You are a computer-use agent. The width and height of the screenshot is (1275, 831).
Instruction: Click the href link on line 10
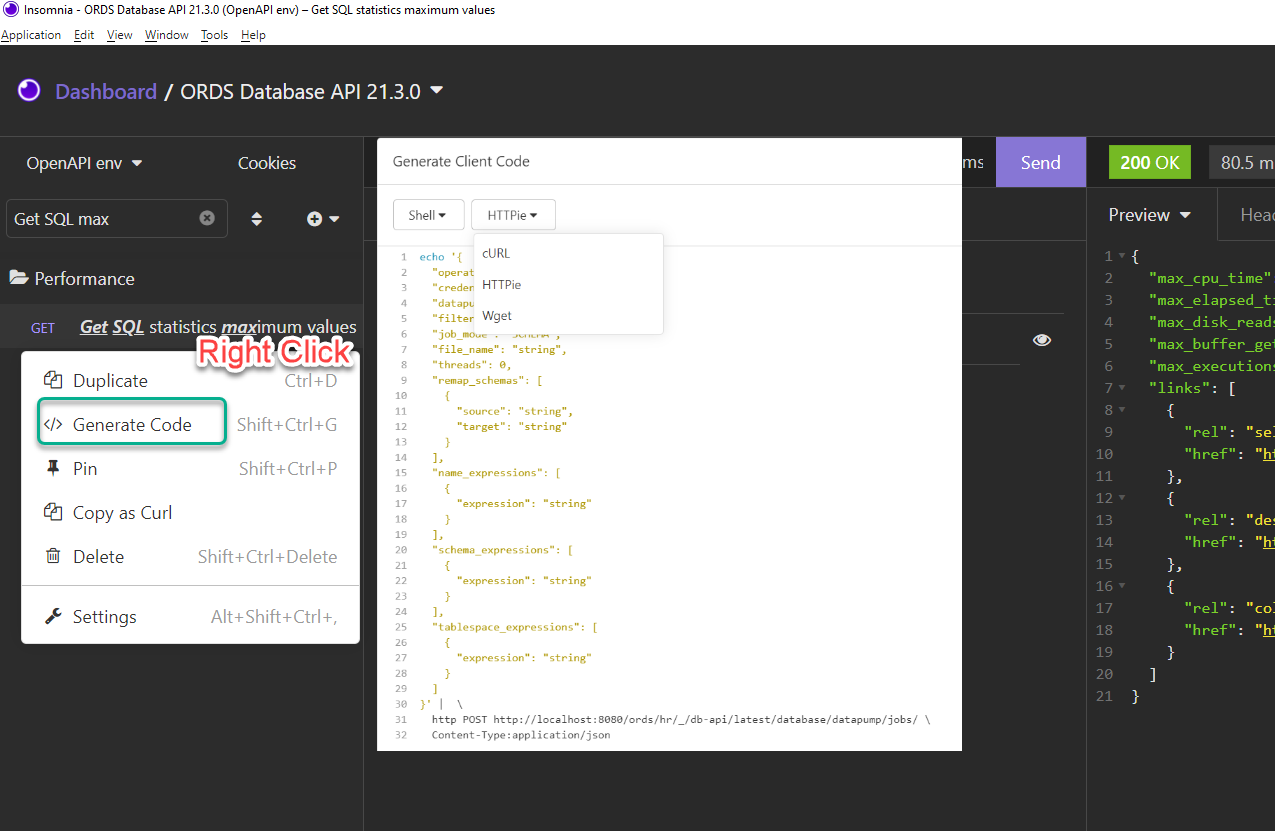point(1267,454)
